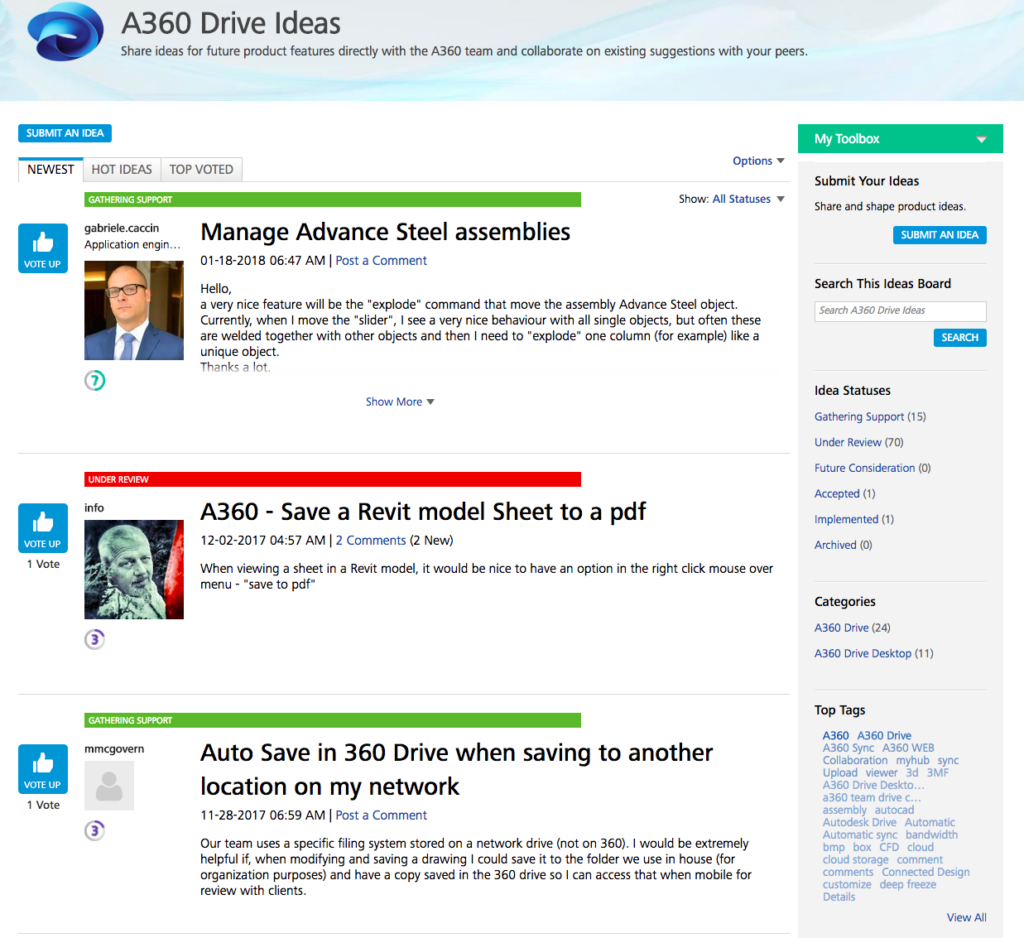Vote up the Auto Save in 360 Drive idea
Image resolution: width=1024 pixels, height=938 pixels.
[42, 769]
